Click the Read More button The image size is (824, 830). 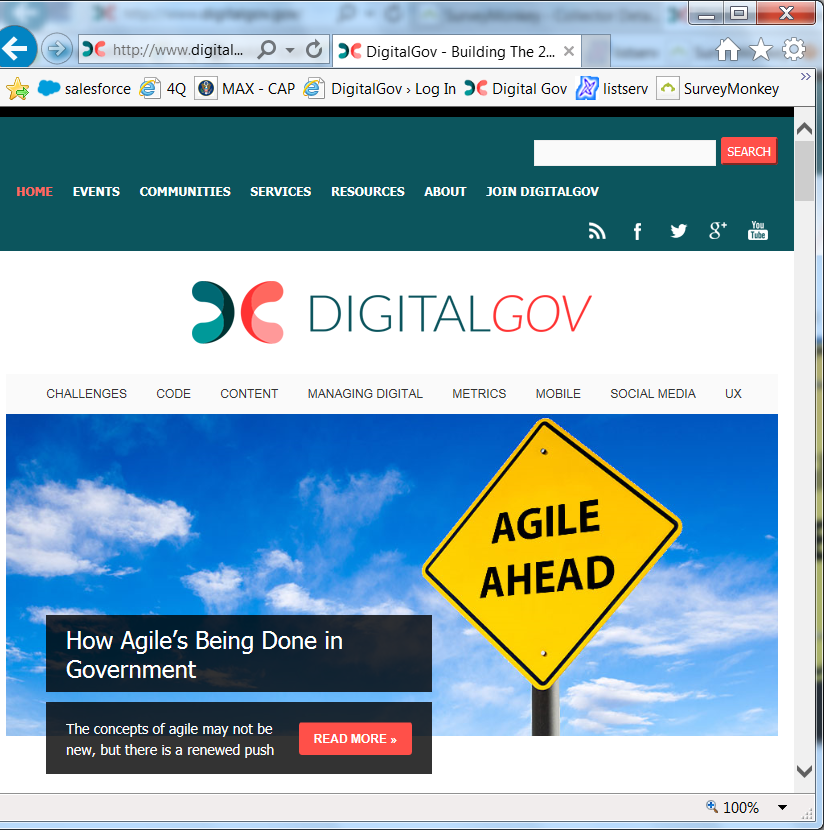[x=355, y=739]
